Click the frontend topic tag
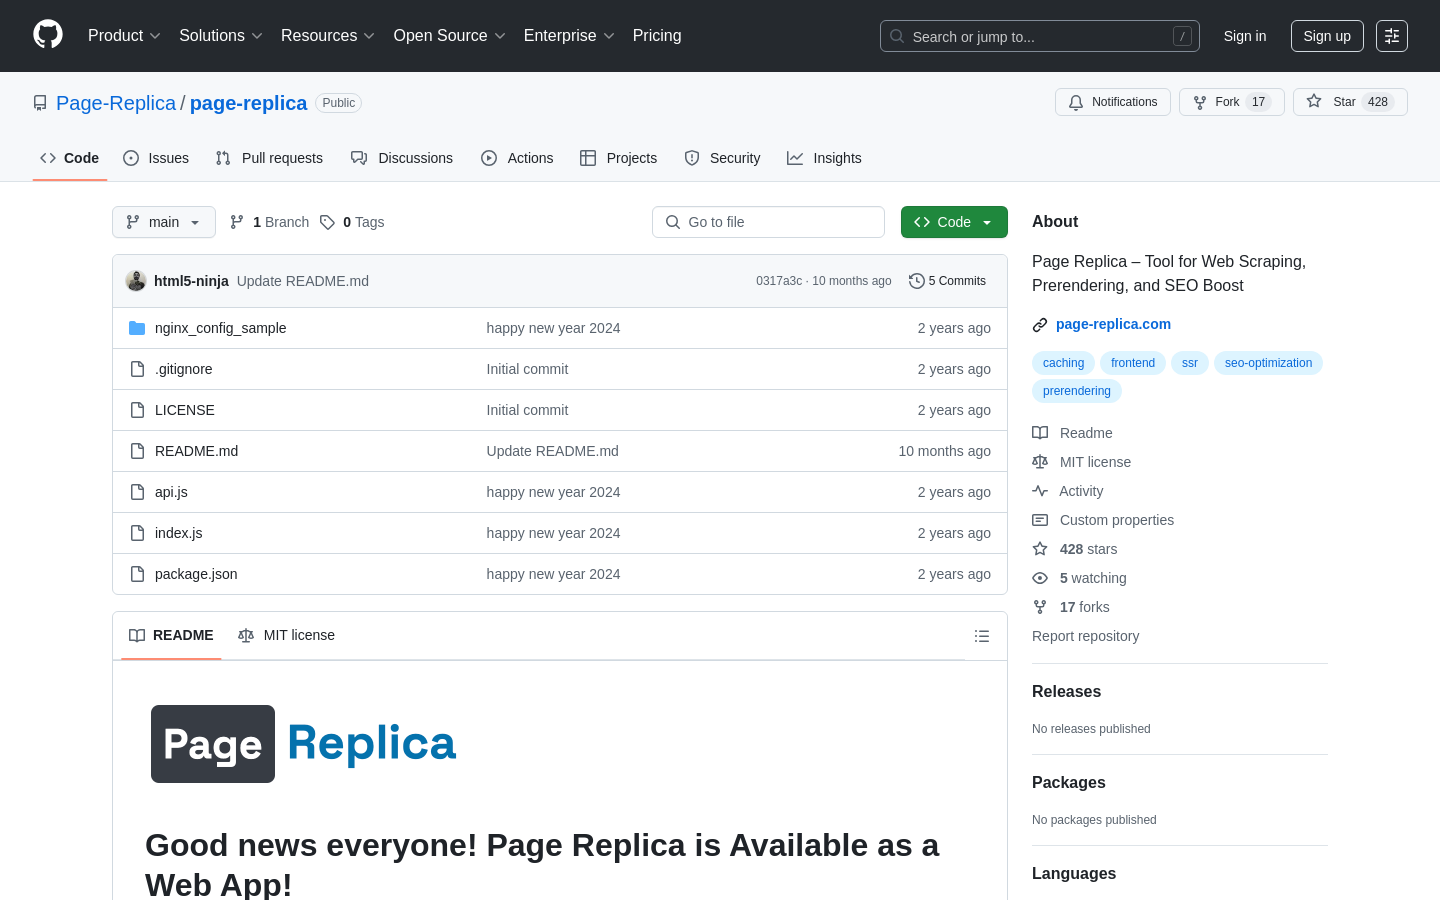Image resolution: width=1440 pixels, height=900 pixels. click(x=1133, y=363)
